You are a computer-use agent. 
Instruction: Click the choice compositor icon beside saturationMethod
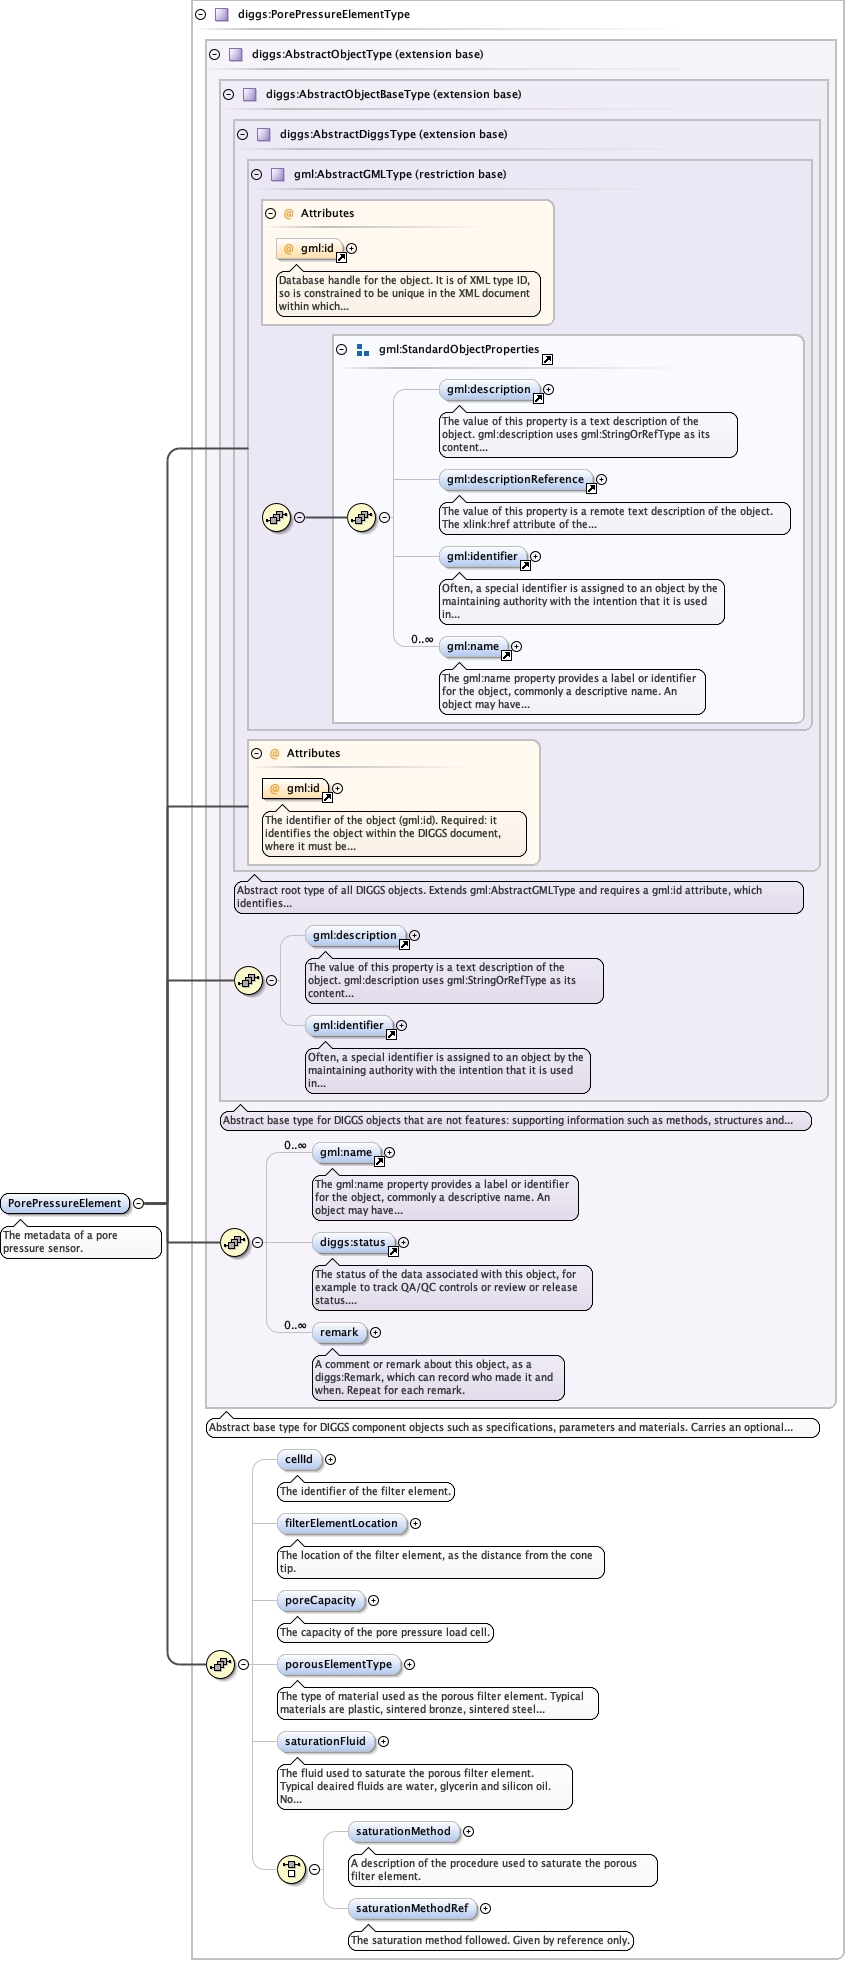pos(291,1868)
